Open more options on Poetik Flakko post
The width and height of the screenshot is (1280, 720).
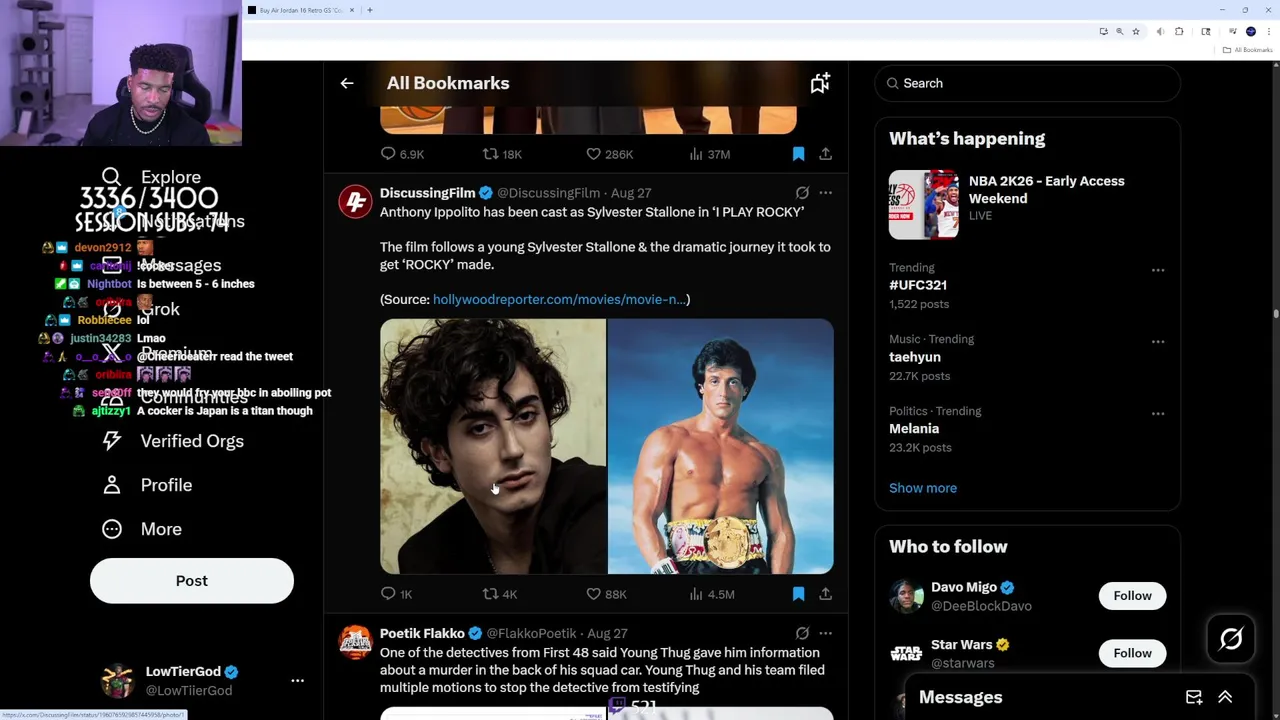click(x=825, y=633)
